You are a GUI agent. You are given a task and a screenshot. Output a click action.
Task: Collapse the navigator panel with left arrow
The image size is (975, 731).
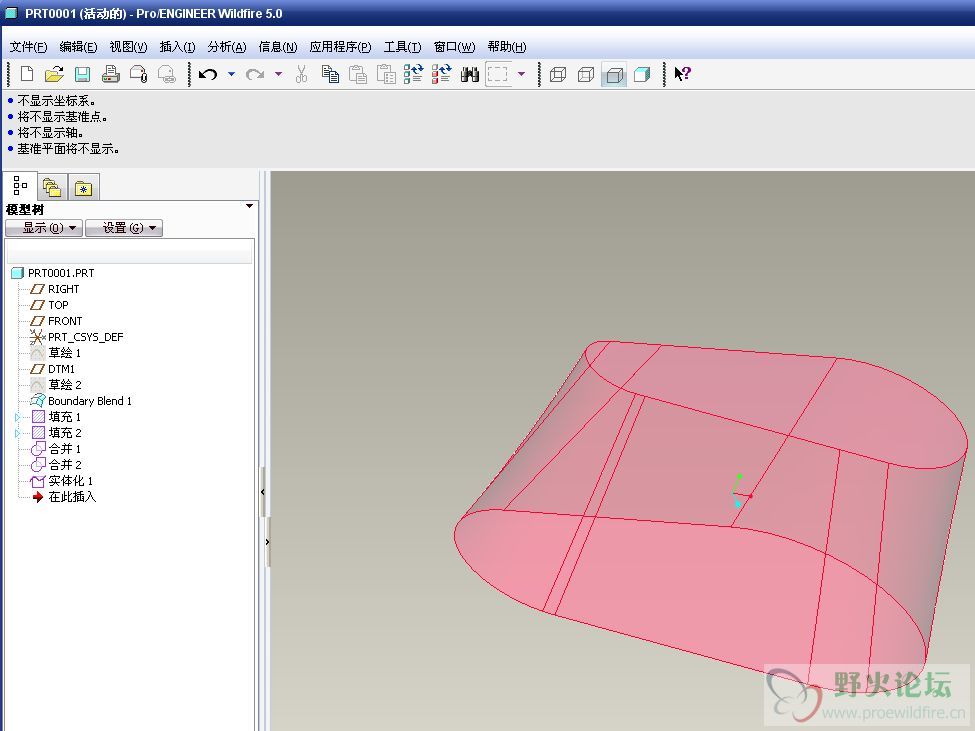point(262,492)
